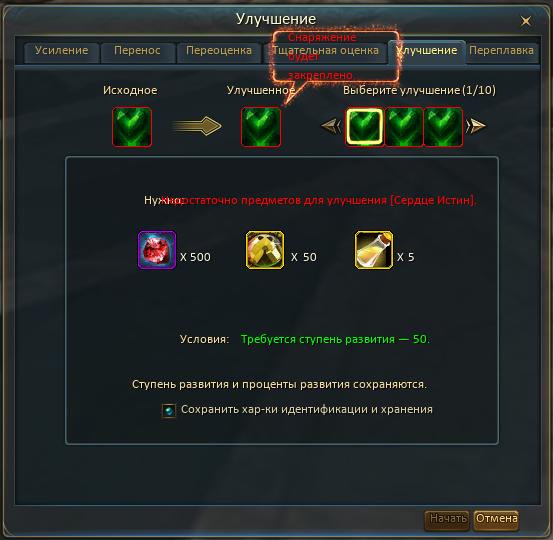
Task: Click the yellow orb material icon x50
Action: 265,250
